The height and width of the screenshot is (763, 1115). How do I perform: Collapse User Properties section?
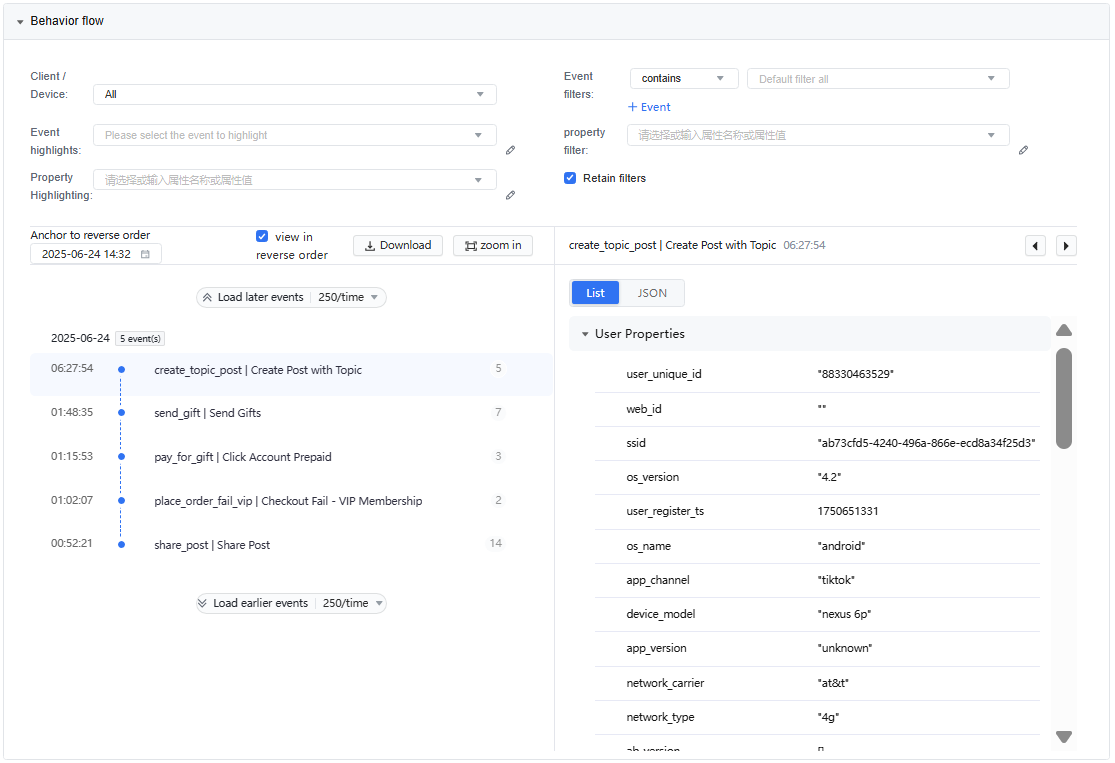click(x=585, y=334)
